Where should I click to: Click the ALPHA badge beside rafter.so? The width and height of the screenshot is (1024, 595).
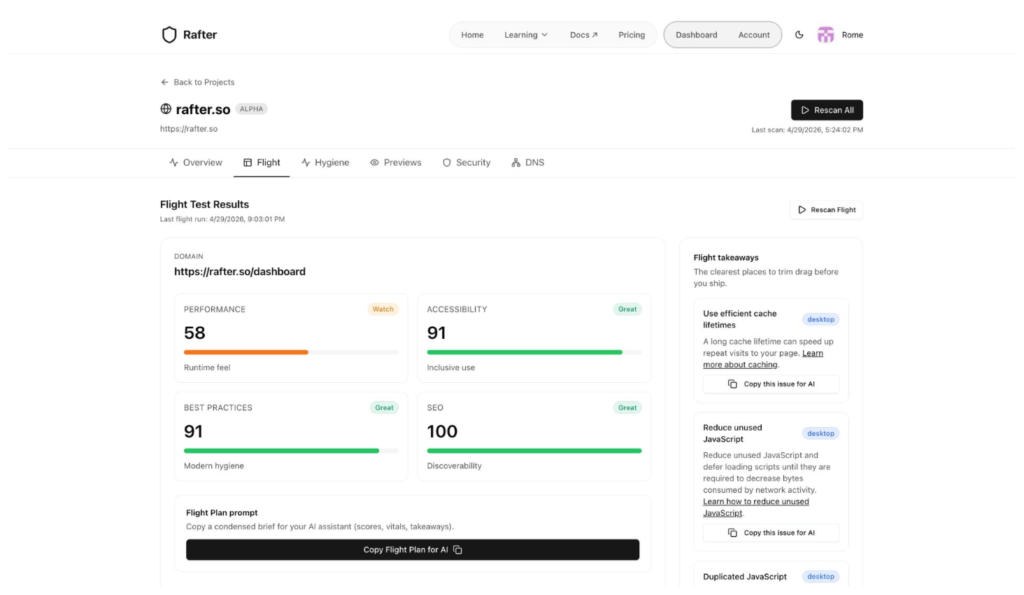pos(251,109)
